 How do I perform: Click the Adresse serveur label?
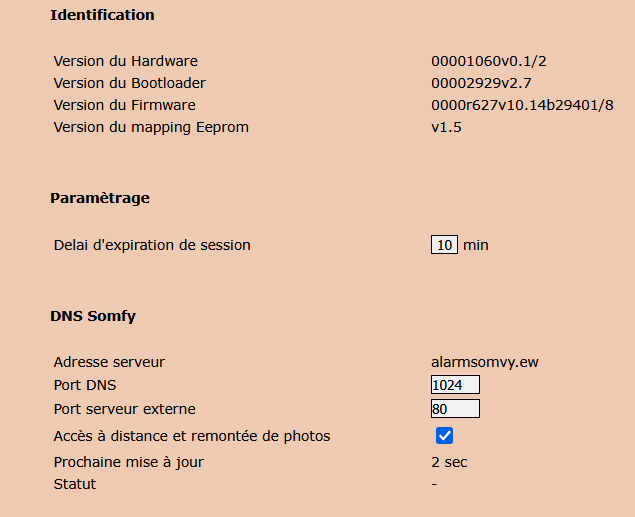point(109,362)
